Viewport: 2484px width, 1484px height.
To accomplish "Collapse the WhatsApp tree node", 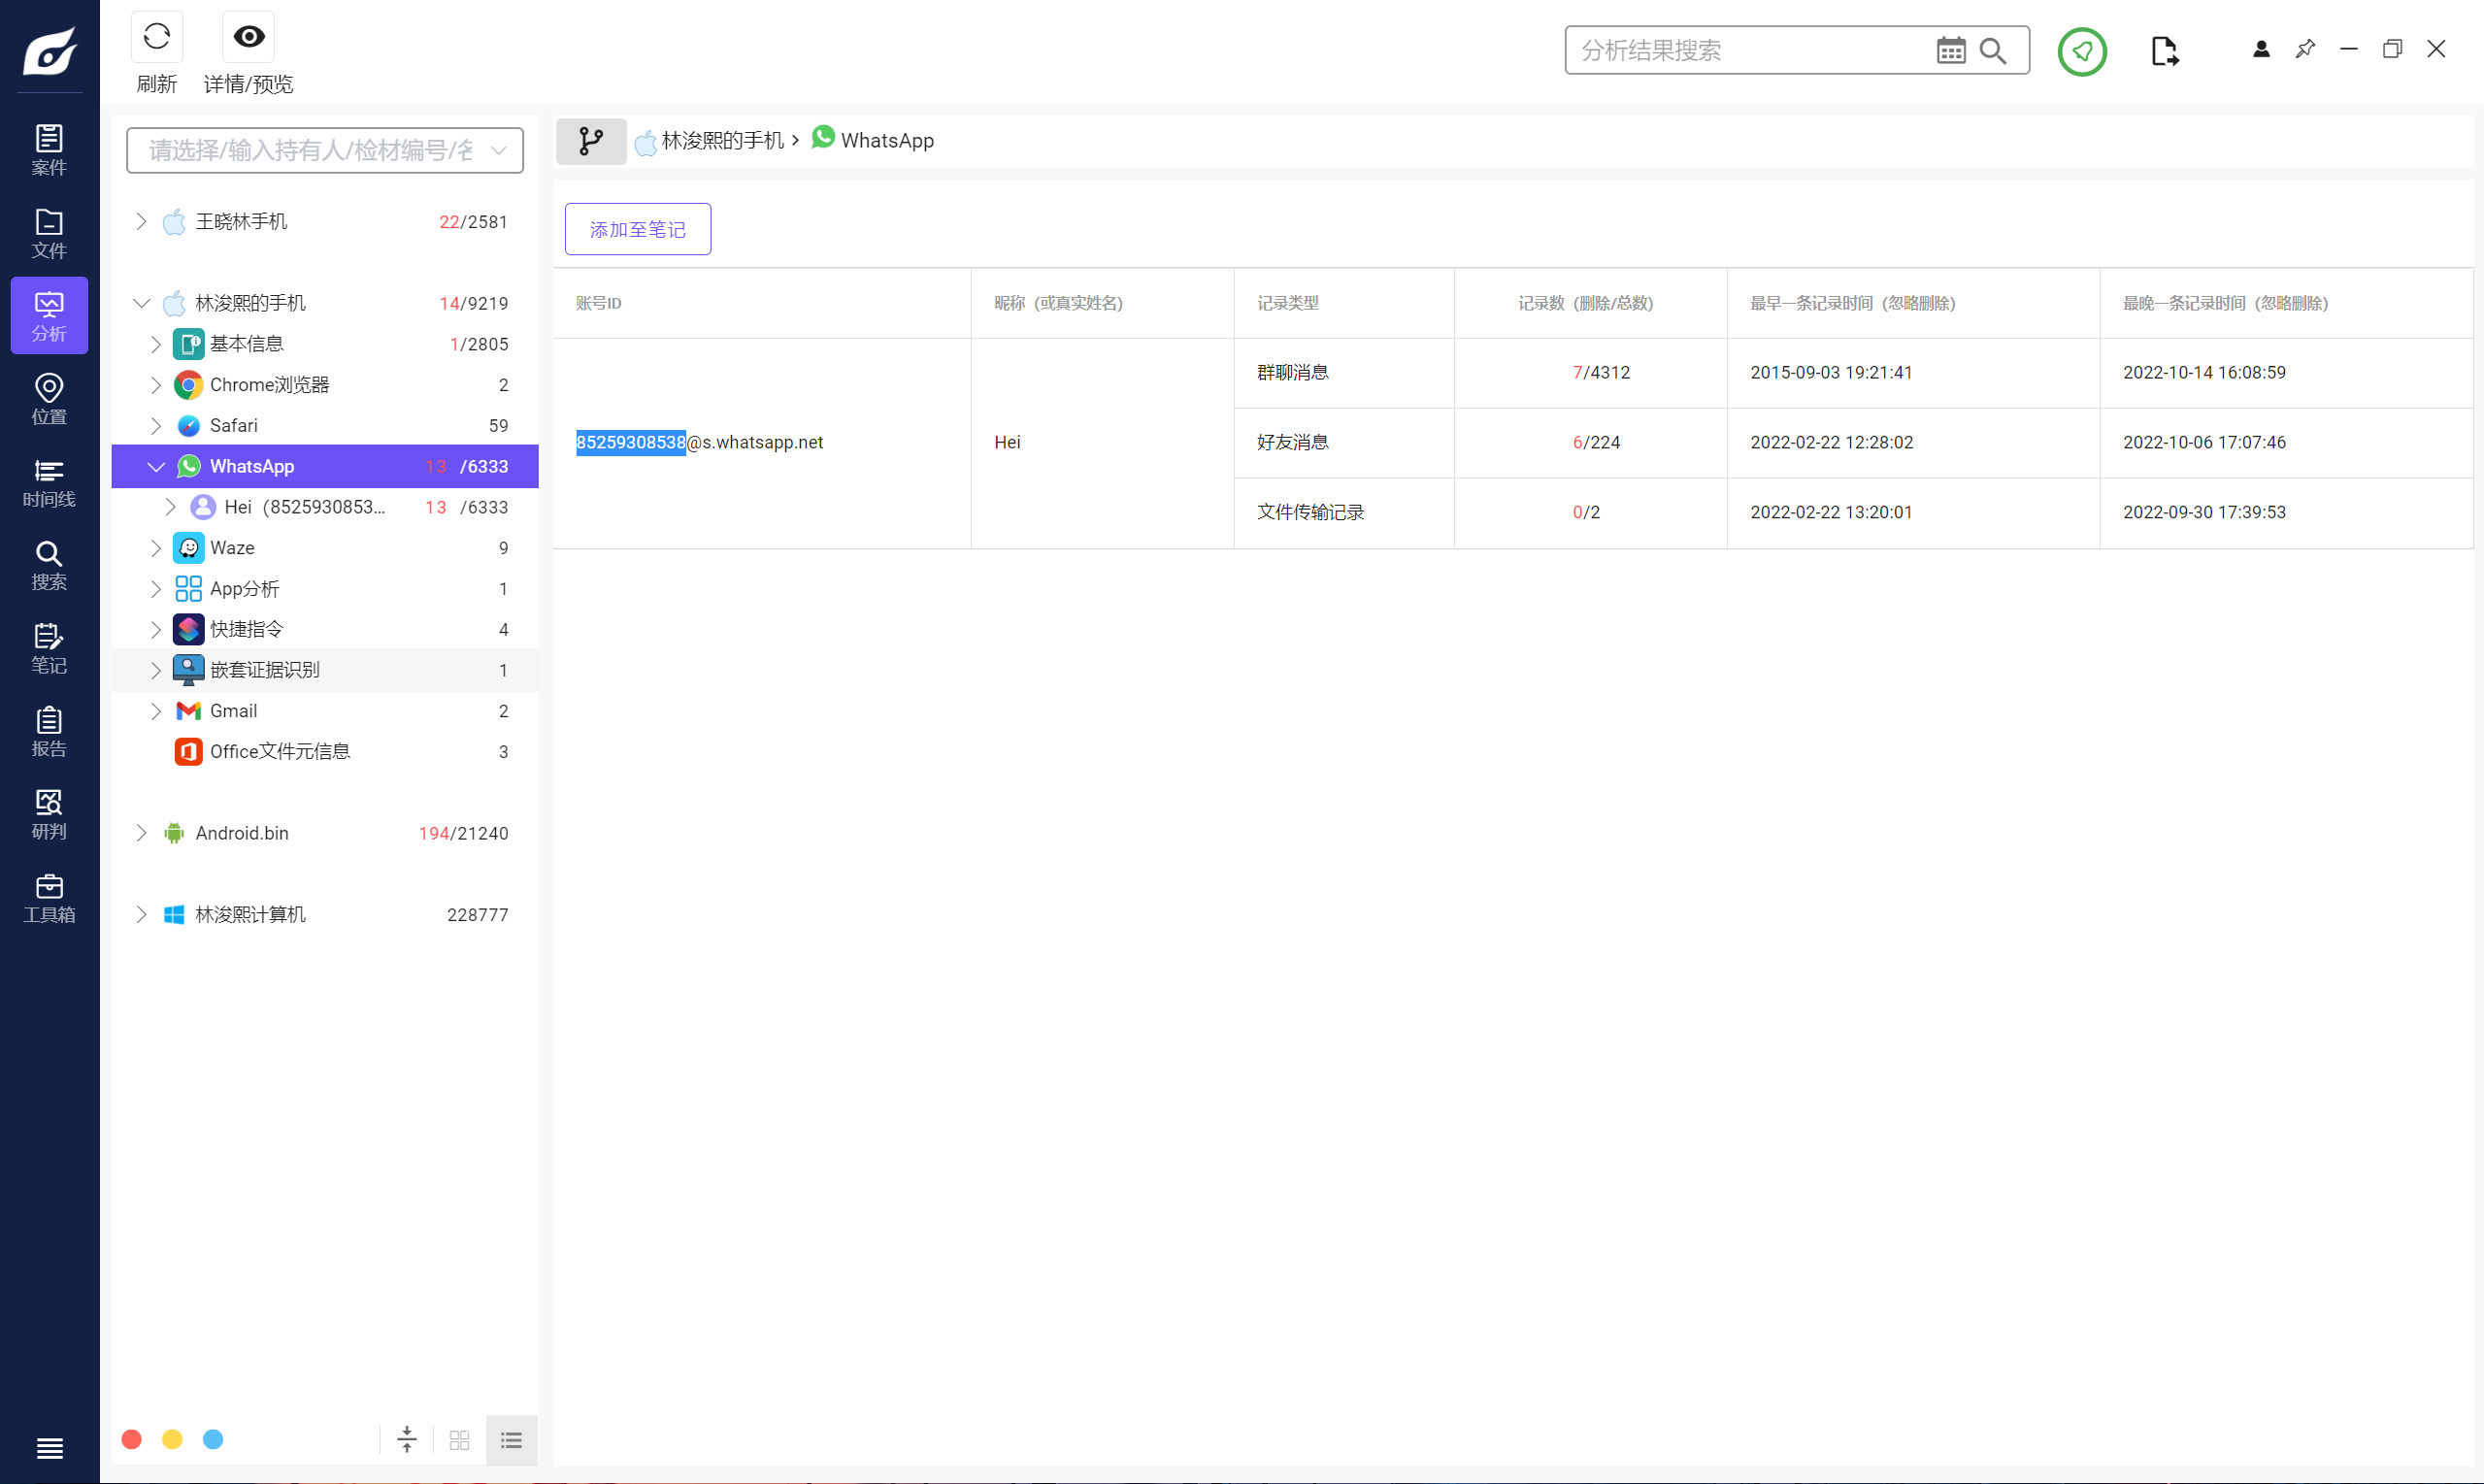I will tap(156, 467).
